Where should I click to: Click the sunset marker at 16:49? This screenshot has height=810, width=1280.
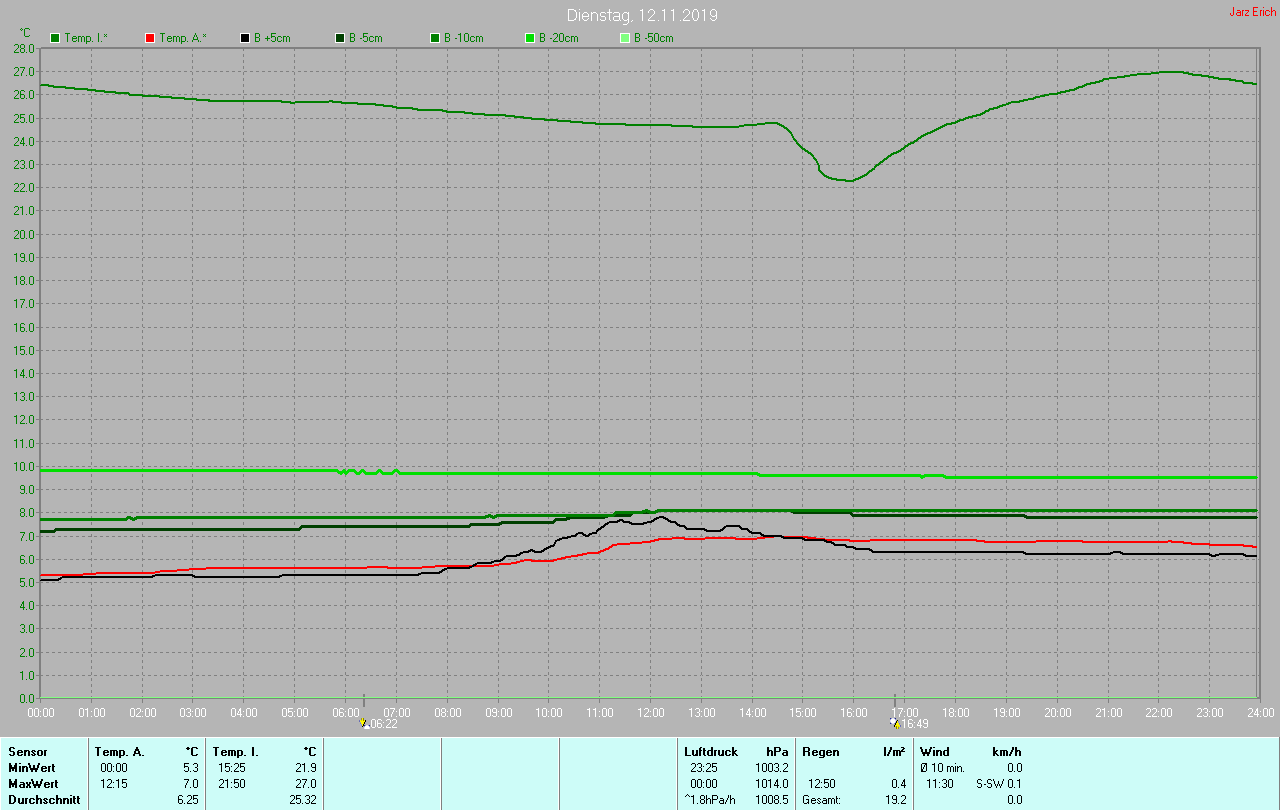coord(895,721)
